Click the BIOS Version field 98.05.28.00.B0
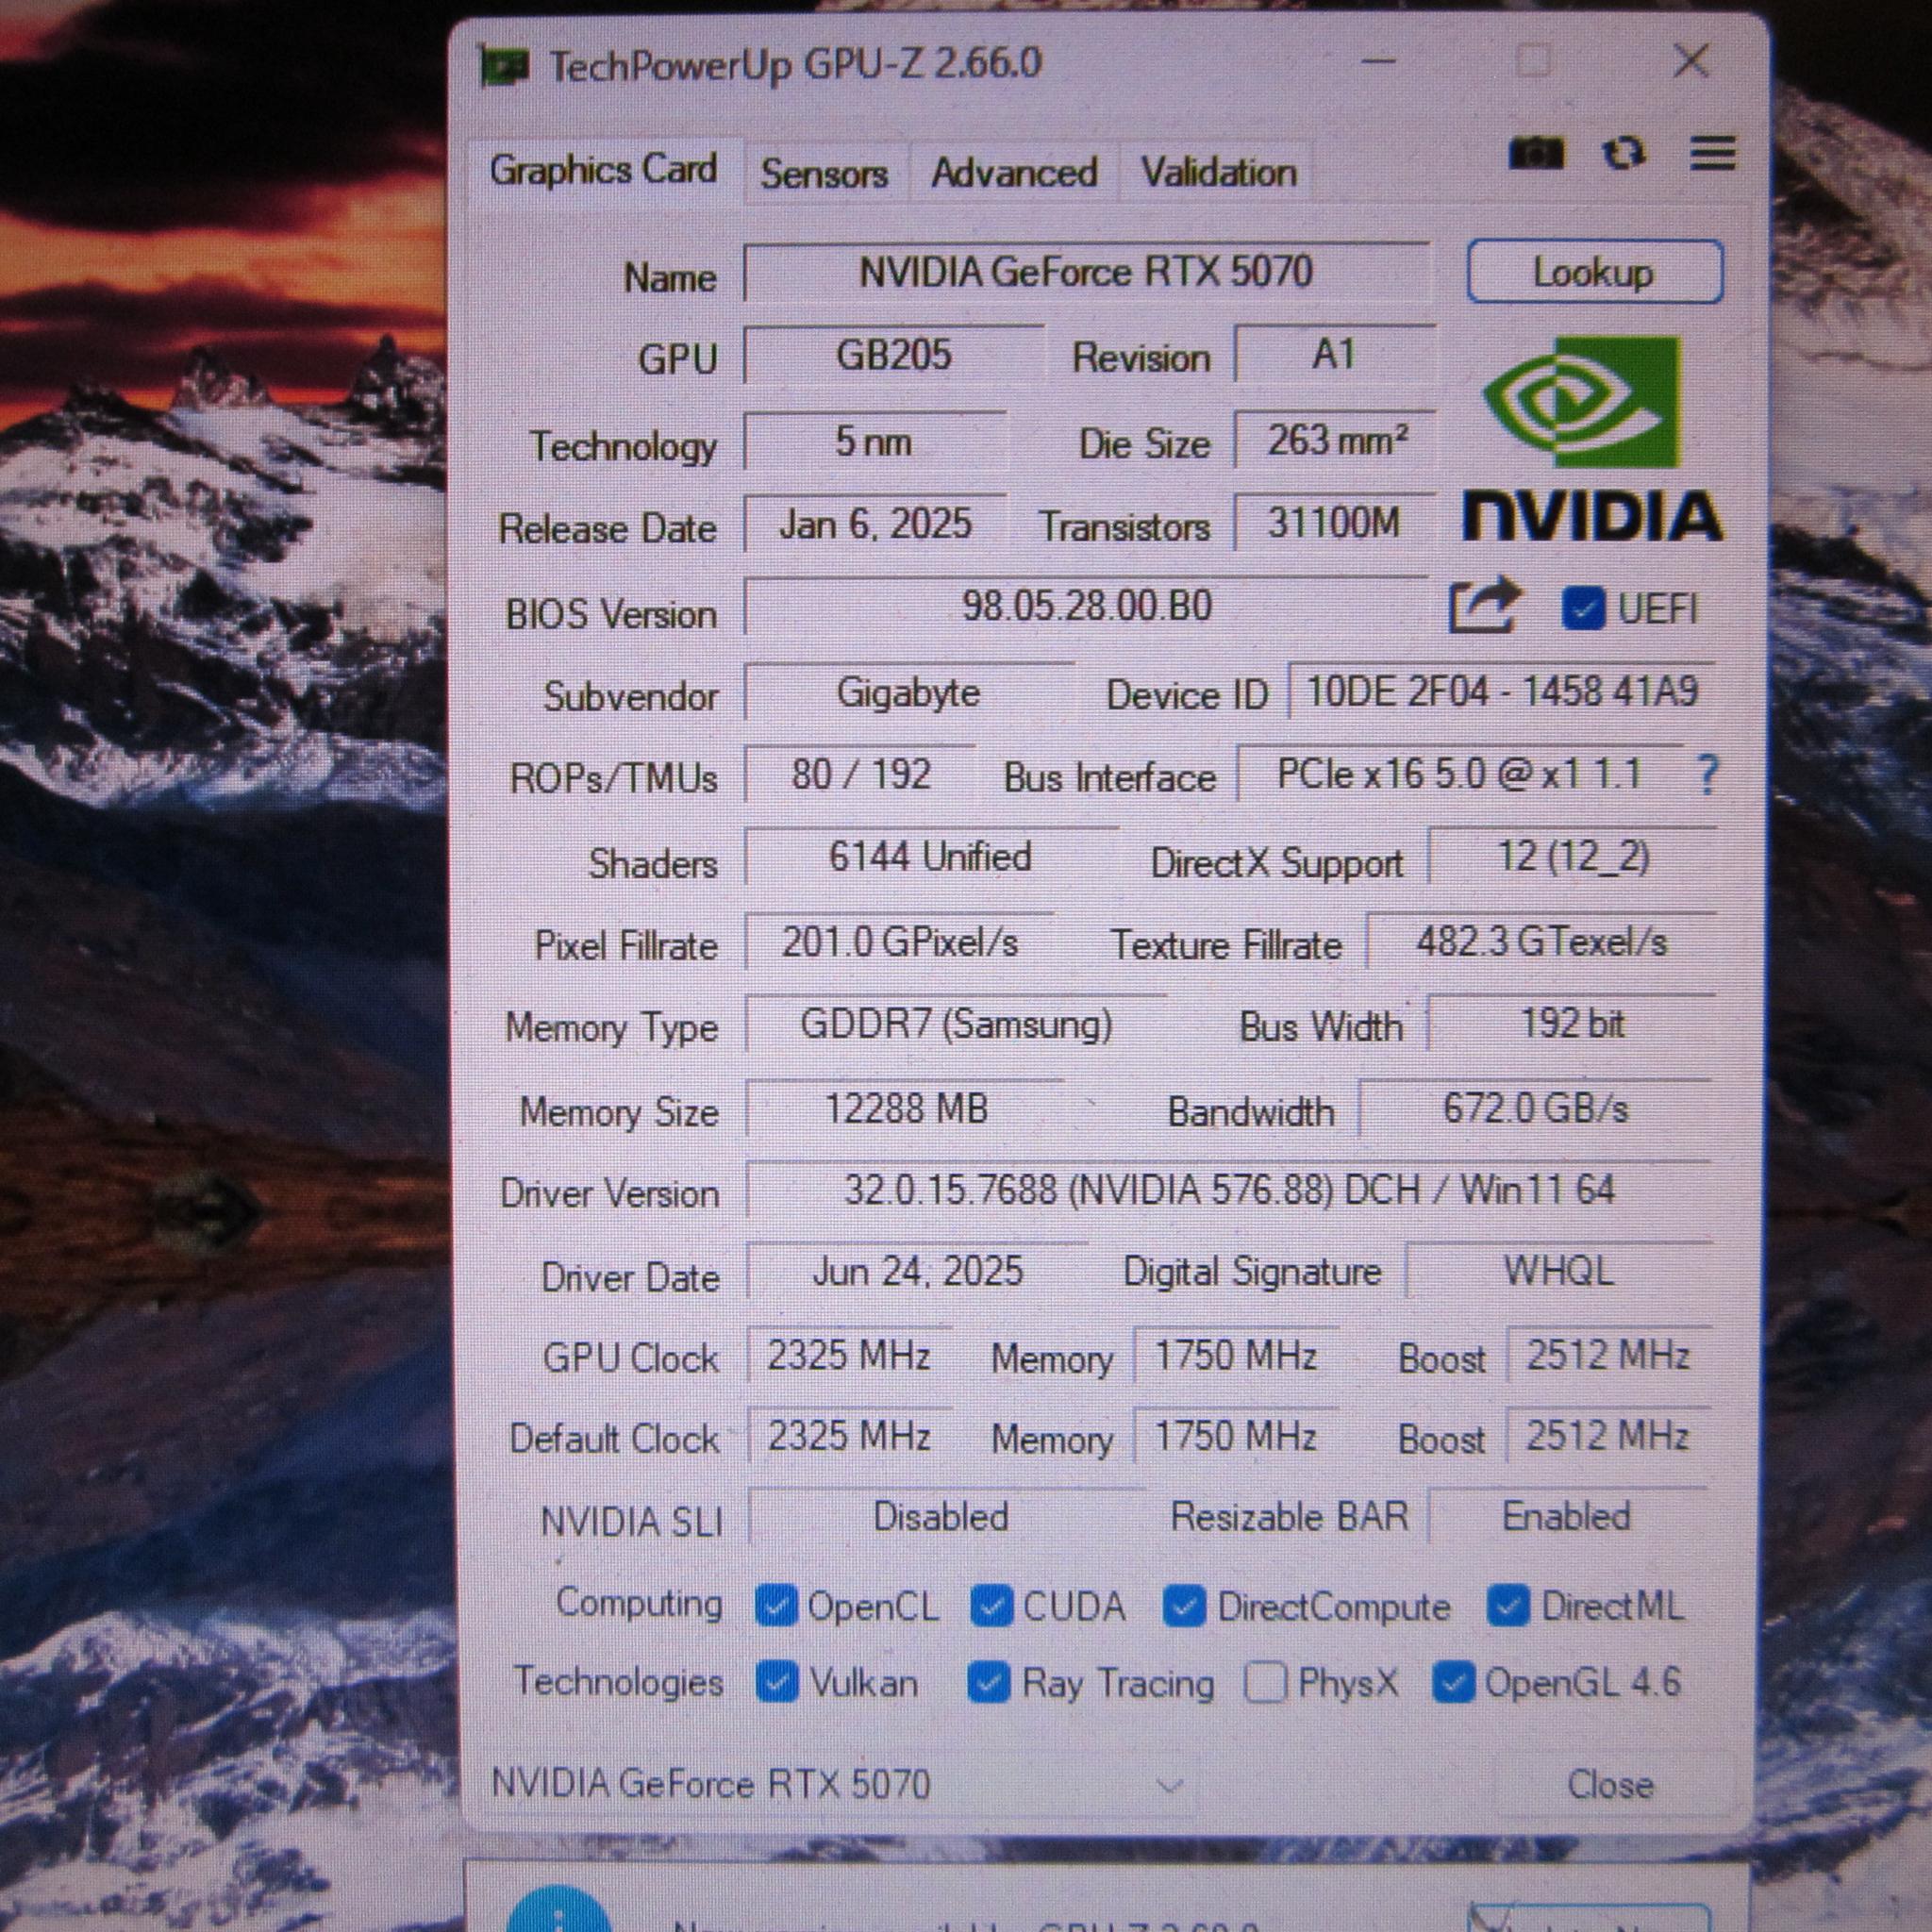The width and height of the screenshot is (1932, 1932). click(1087, 606)
